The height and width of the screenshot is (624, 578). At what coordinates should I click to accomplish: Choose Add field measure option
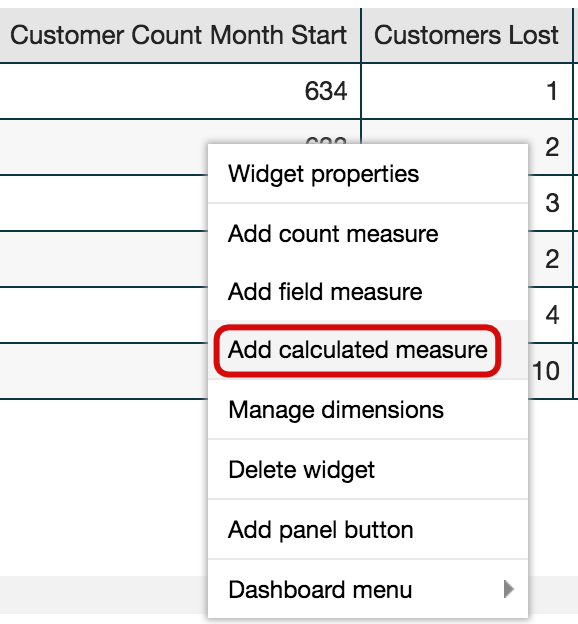click(x=368, y=291)
